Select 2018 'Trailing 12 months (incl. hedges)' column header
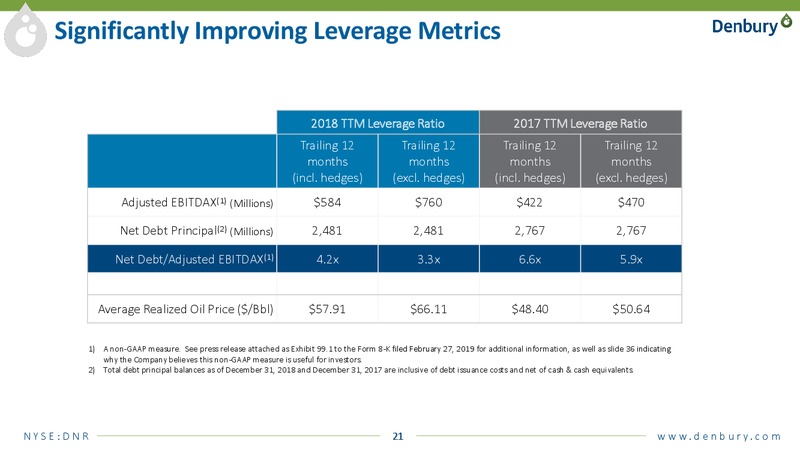Viewport: 800px width, 450px height. pos(327,161)
